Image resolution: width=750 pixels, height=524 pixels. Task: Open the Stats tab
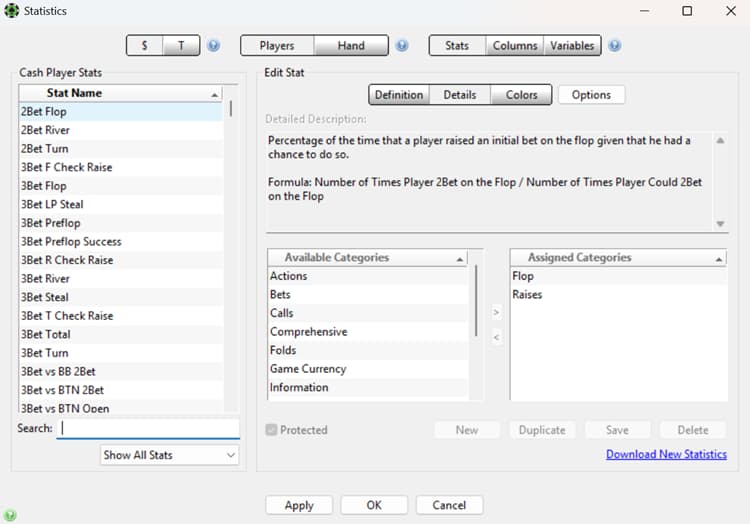point(457,45)
